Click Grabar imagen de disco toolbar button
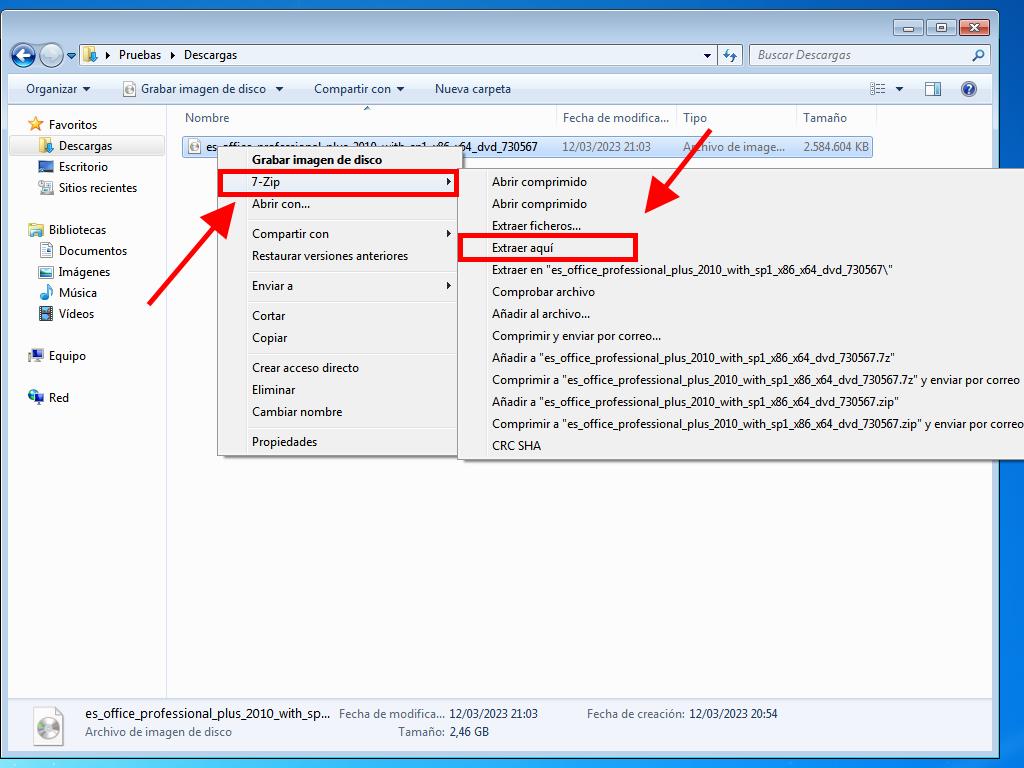Image resolution: width=1024 pixels, height=768 pixels. (x=203, y=89)
